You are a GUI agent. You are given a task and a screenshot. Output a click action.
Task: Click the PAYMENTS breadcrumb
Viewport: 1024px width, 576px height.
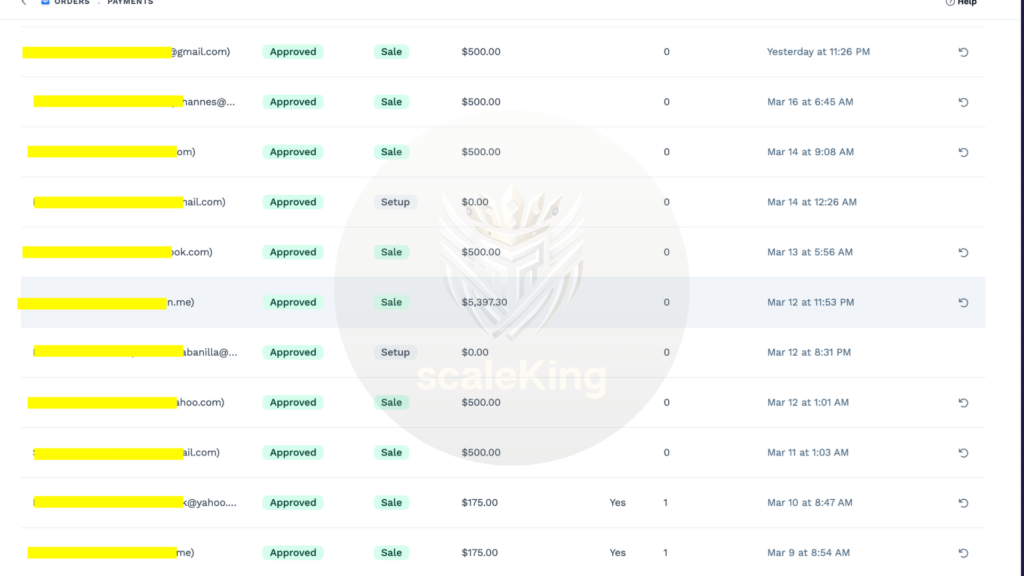[130, 3]
